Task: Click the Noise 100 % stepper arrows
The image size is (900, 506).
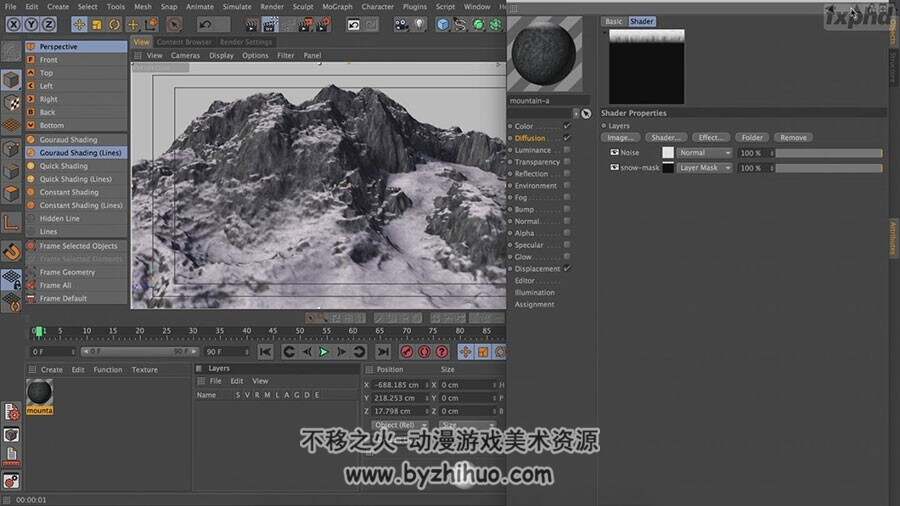Action: 772,153
